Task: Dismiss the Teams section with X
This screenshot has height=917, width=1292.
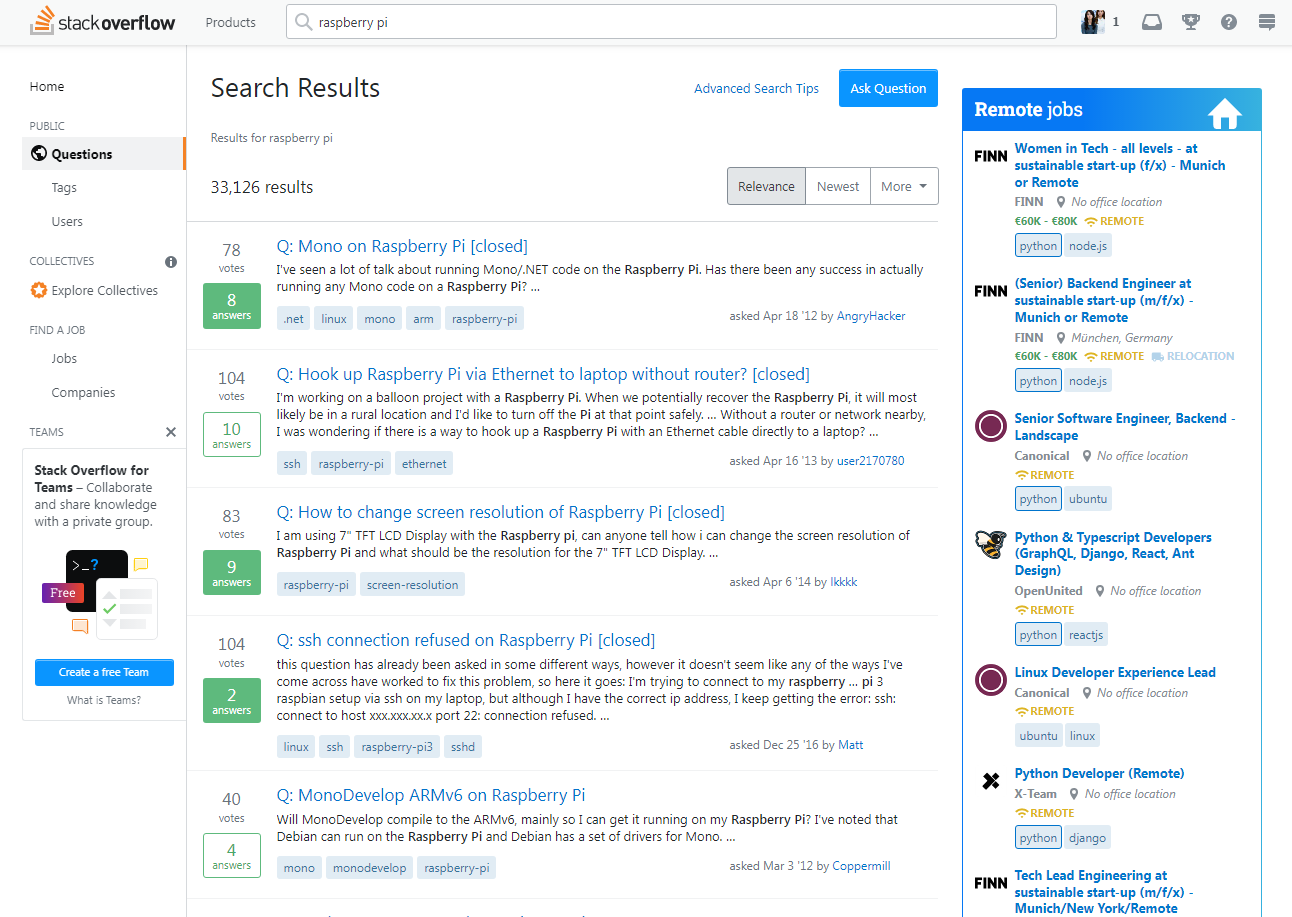Action: point(171,432)
